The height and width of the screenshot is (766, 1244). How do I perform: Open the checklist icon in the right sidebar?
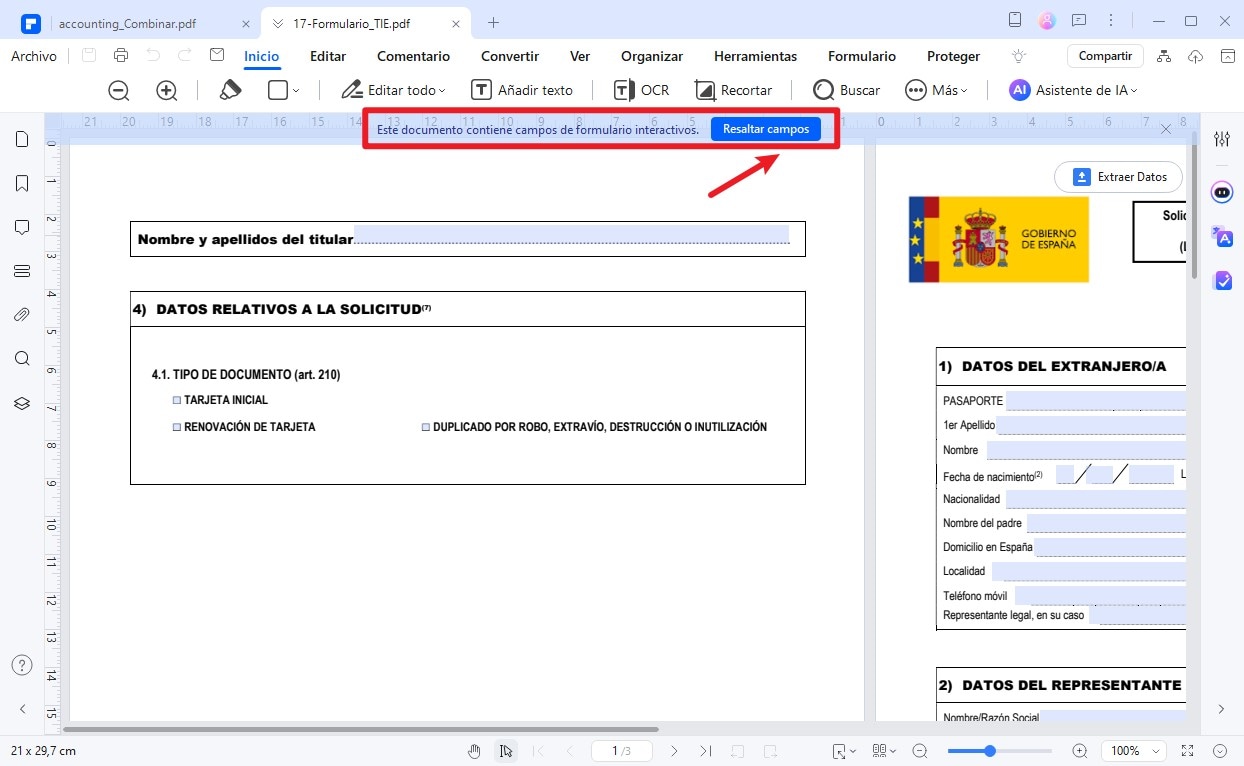pos(1222,281)
